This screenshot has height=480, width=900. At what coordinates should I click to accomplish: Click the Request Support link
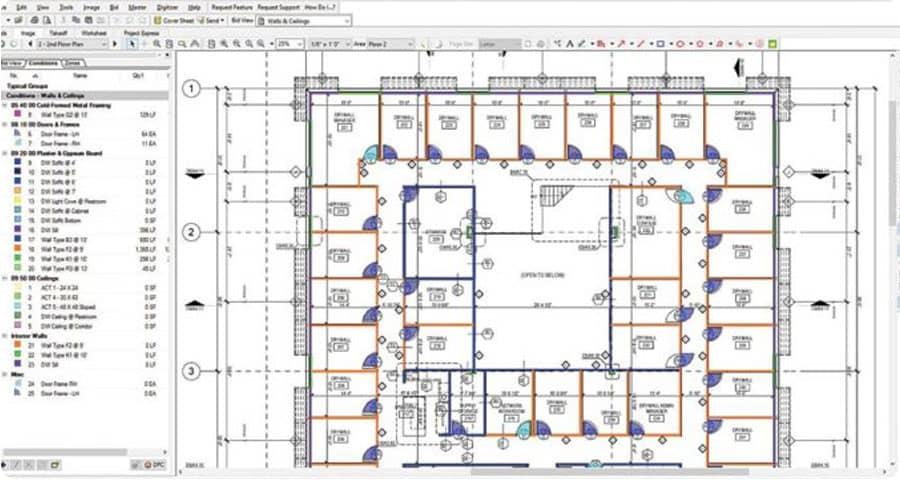[x=278, y=7]
